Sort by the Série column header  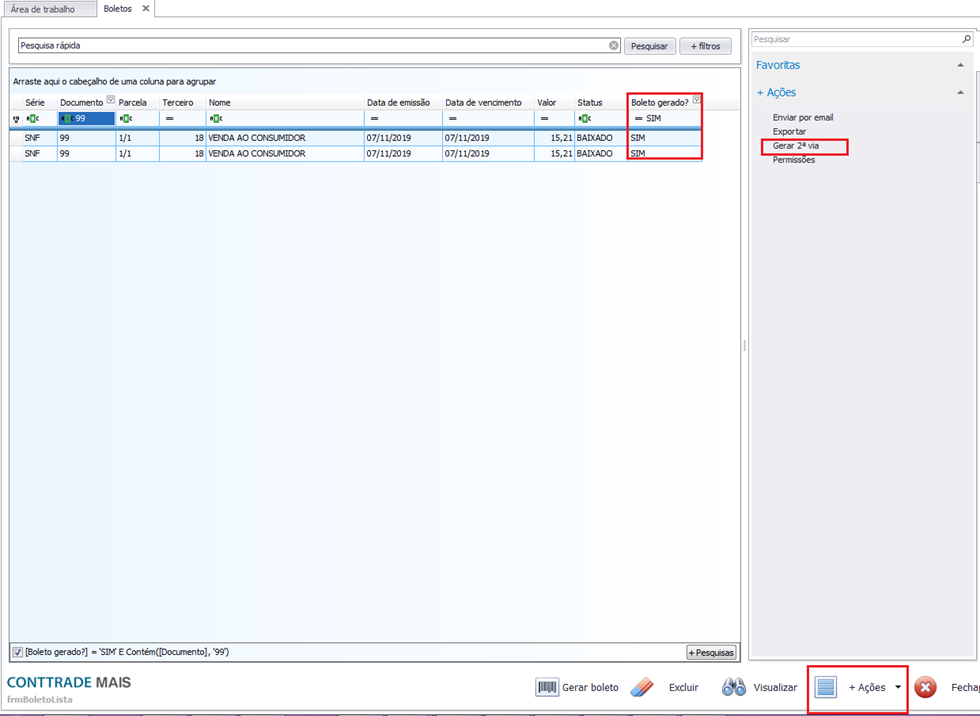point(40,102)
